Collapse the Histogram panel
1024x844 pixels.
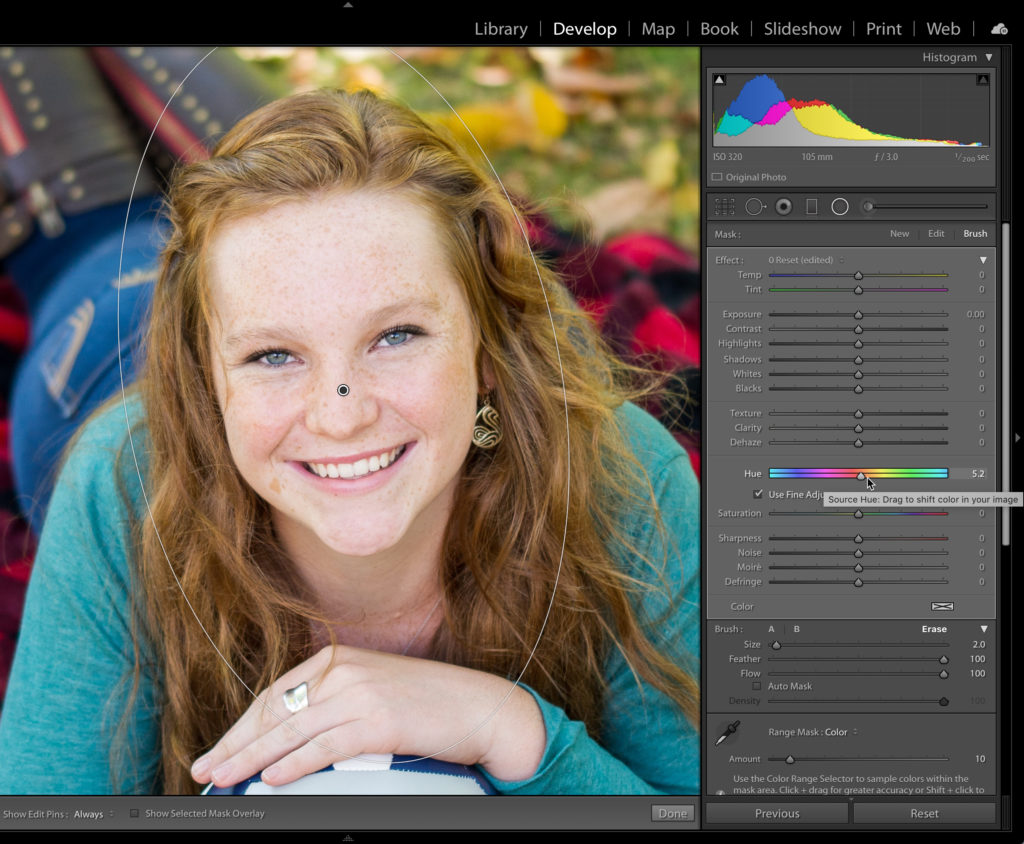[989, 57]
